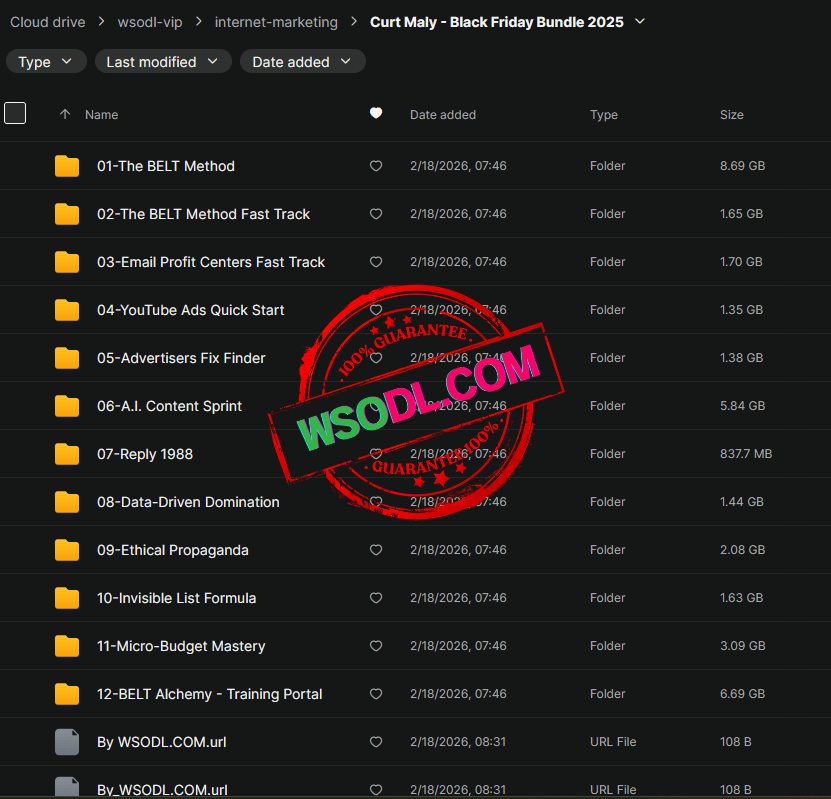Open the Type filter dropdown

[x=46, y=62]
